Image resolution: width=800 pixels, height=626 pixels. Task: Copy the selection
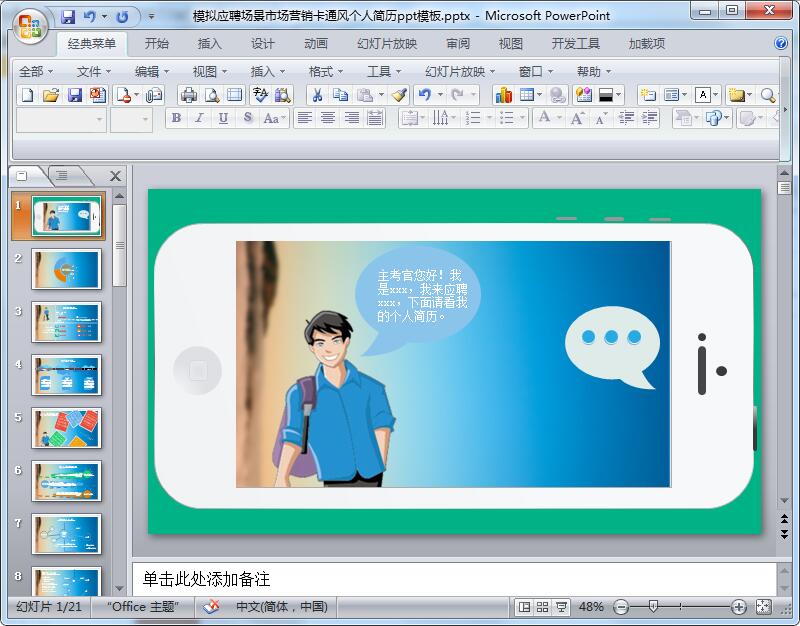click(x=340, y=95)
